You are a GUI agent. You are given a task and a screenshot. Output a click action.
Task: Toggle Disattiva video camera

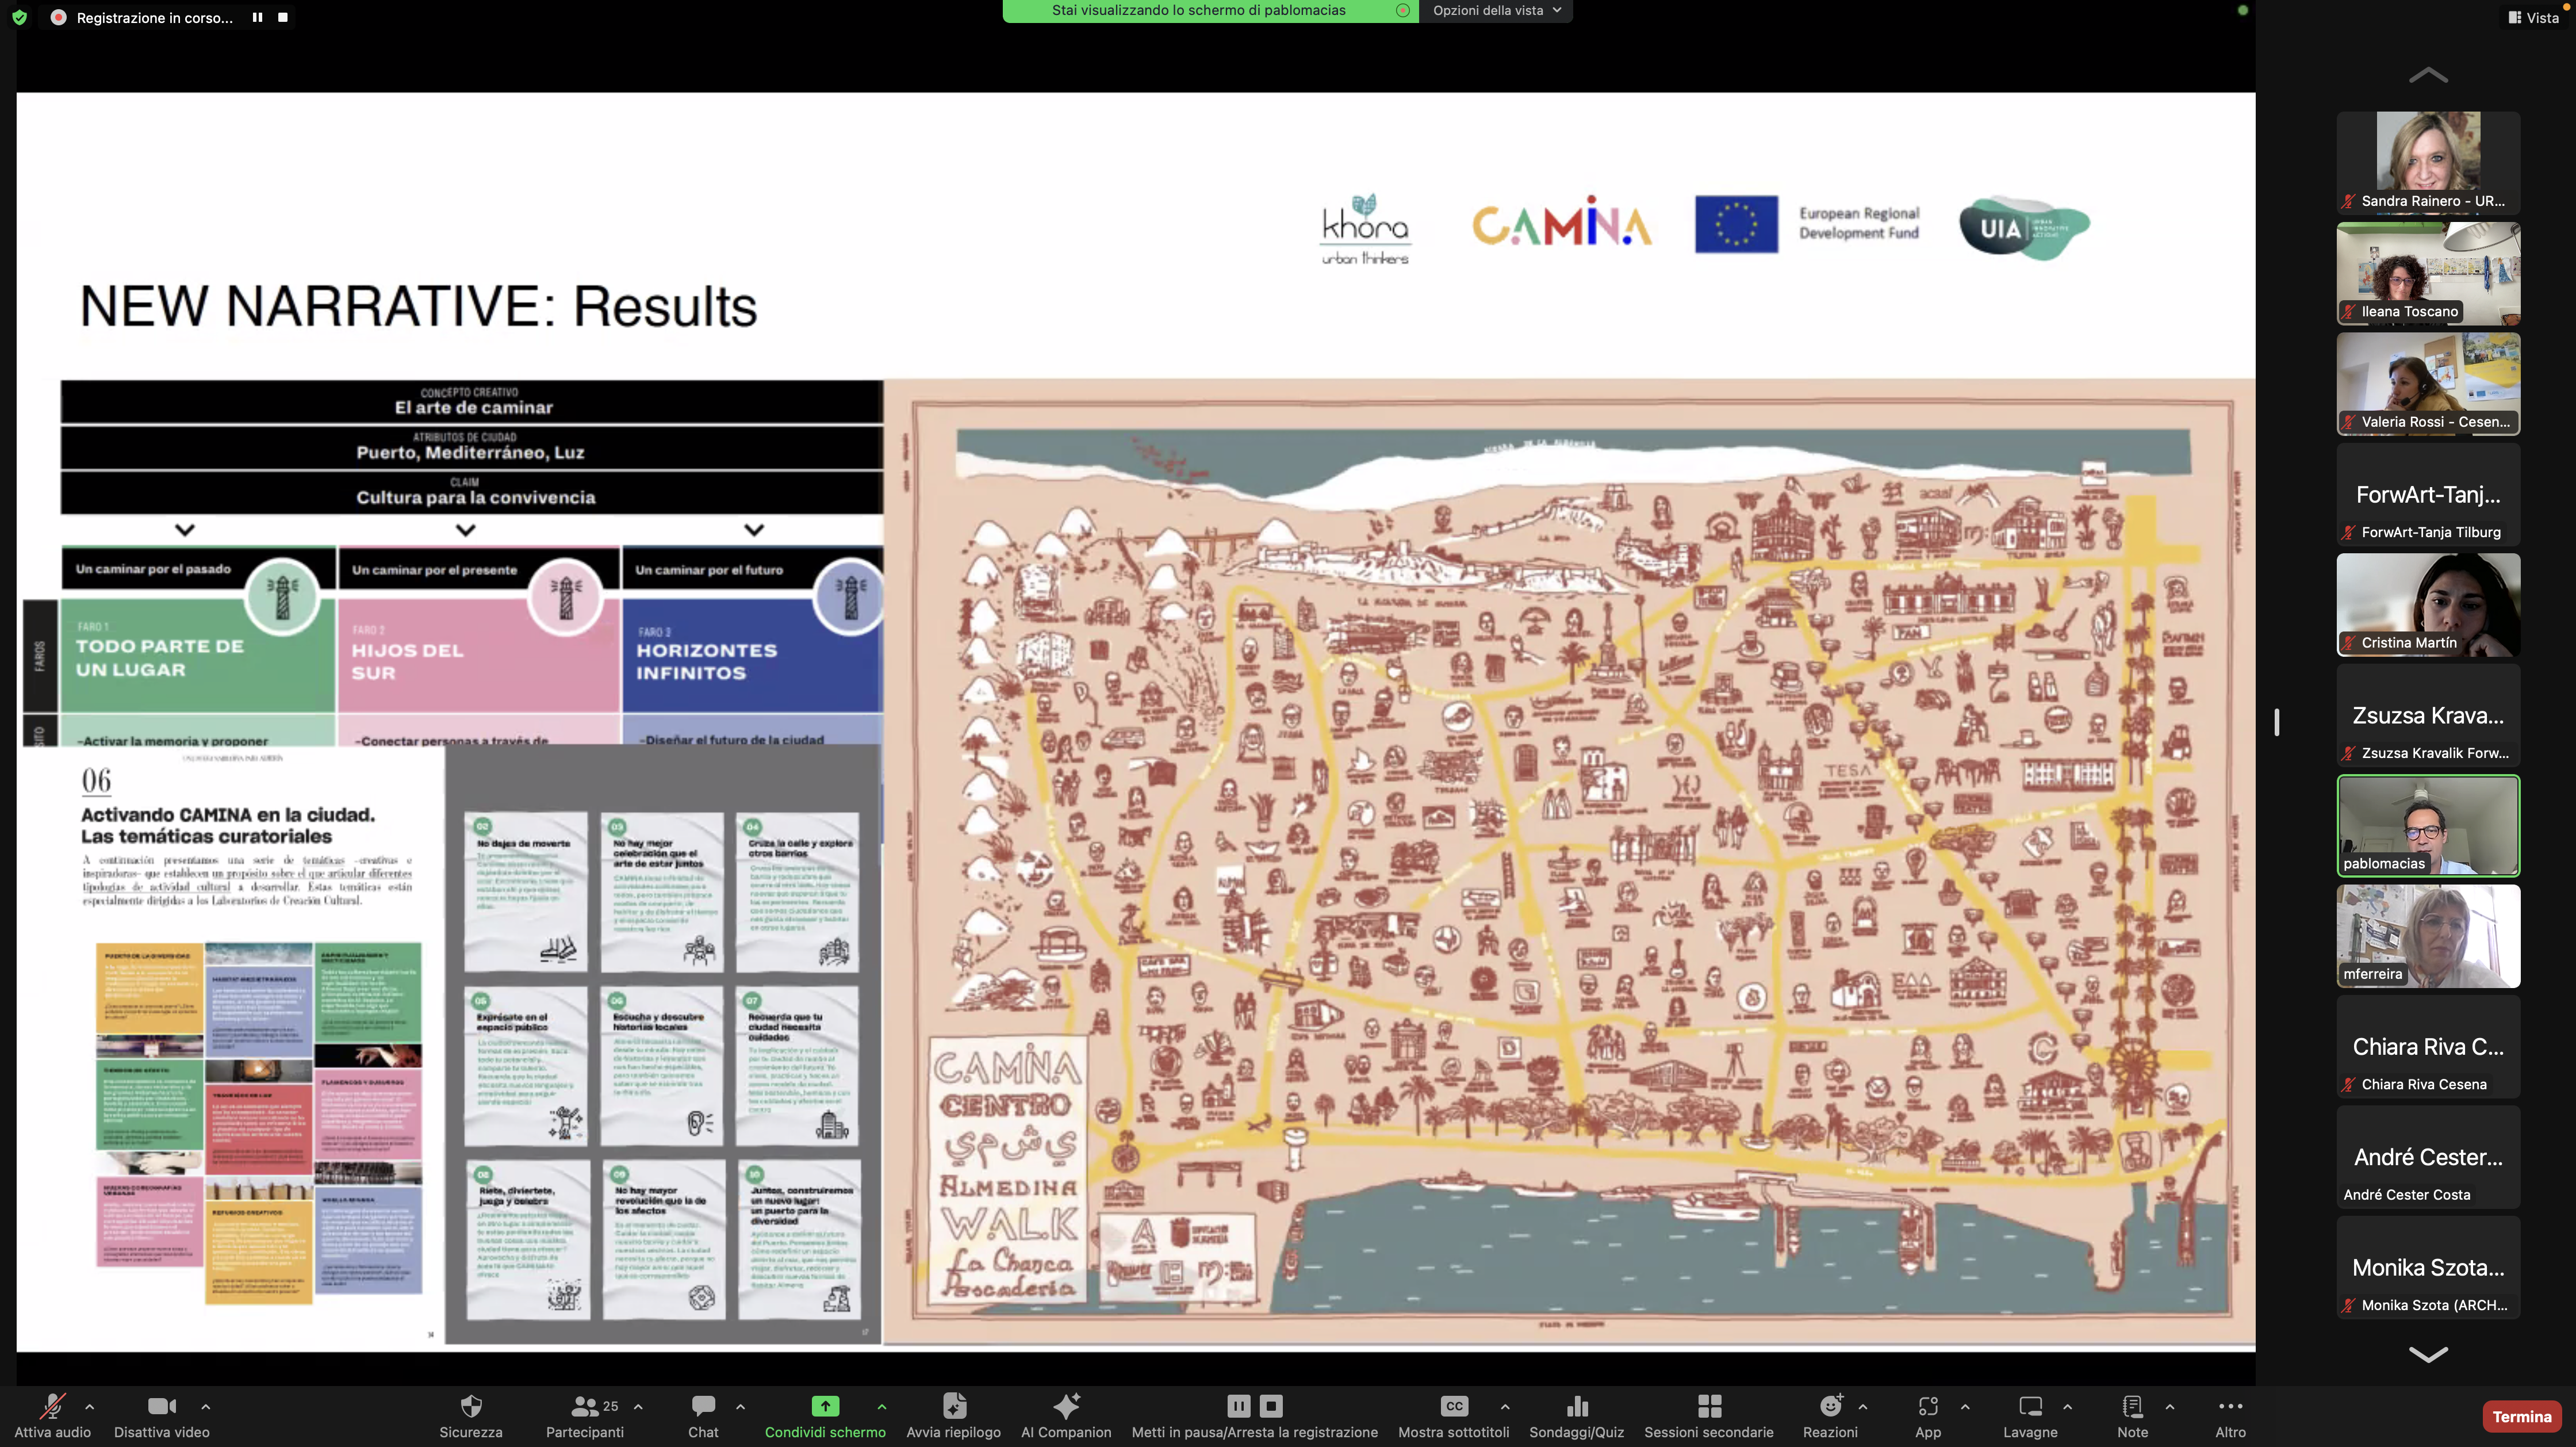pos(161,1407)
